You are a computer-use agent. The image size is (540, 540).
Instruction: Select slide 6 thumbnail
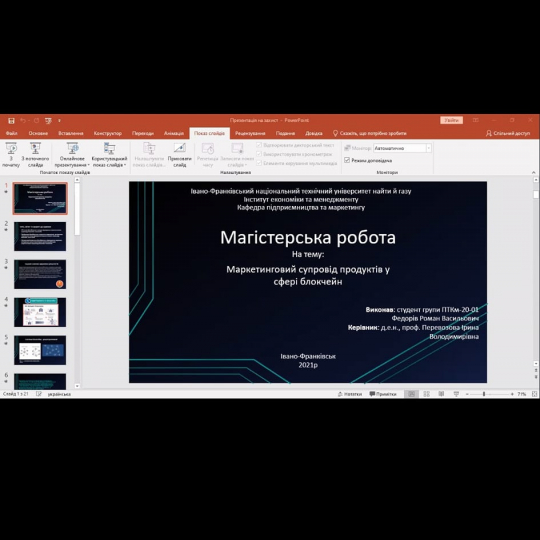[x=40, y=381]
